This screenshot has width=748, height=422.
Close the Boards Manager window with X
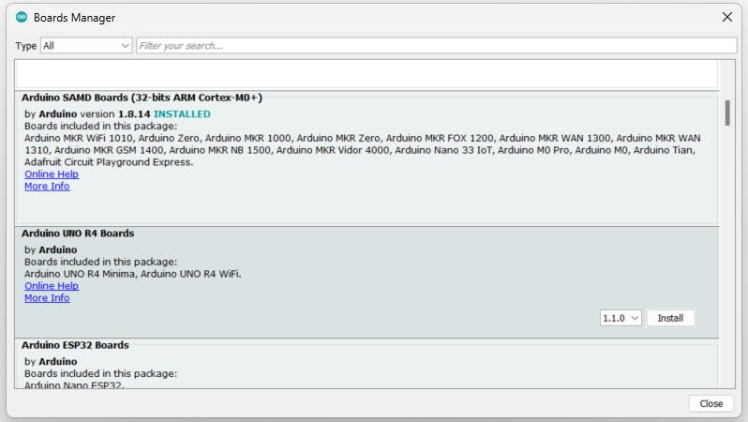click(x=727, y=17)
